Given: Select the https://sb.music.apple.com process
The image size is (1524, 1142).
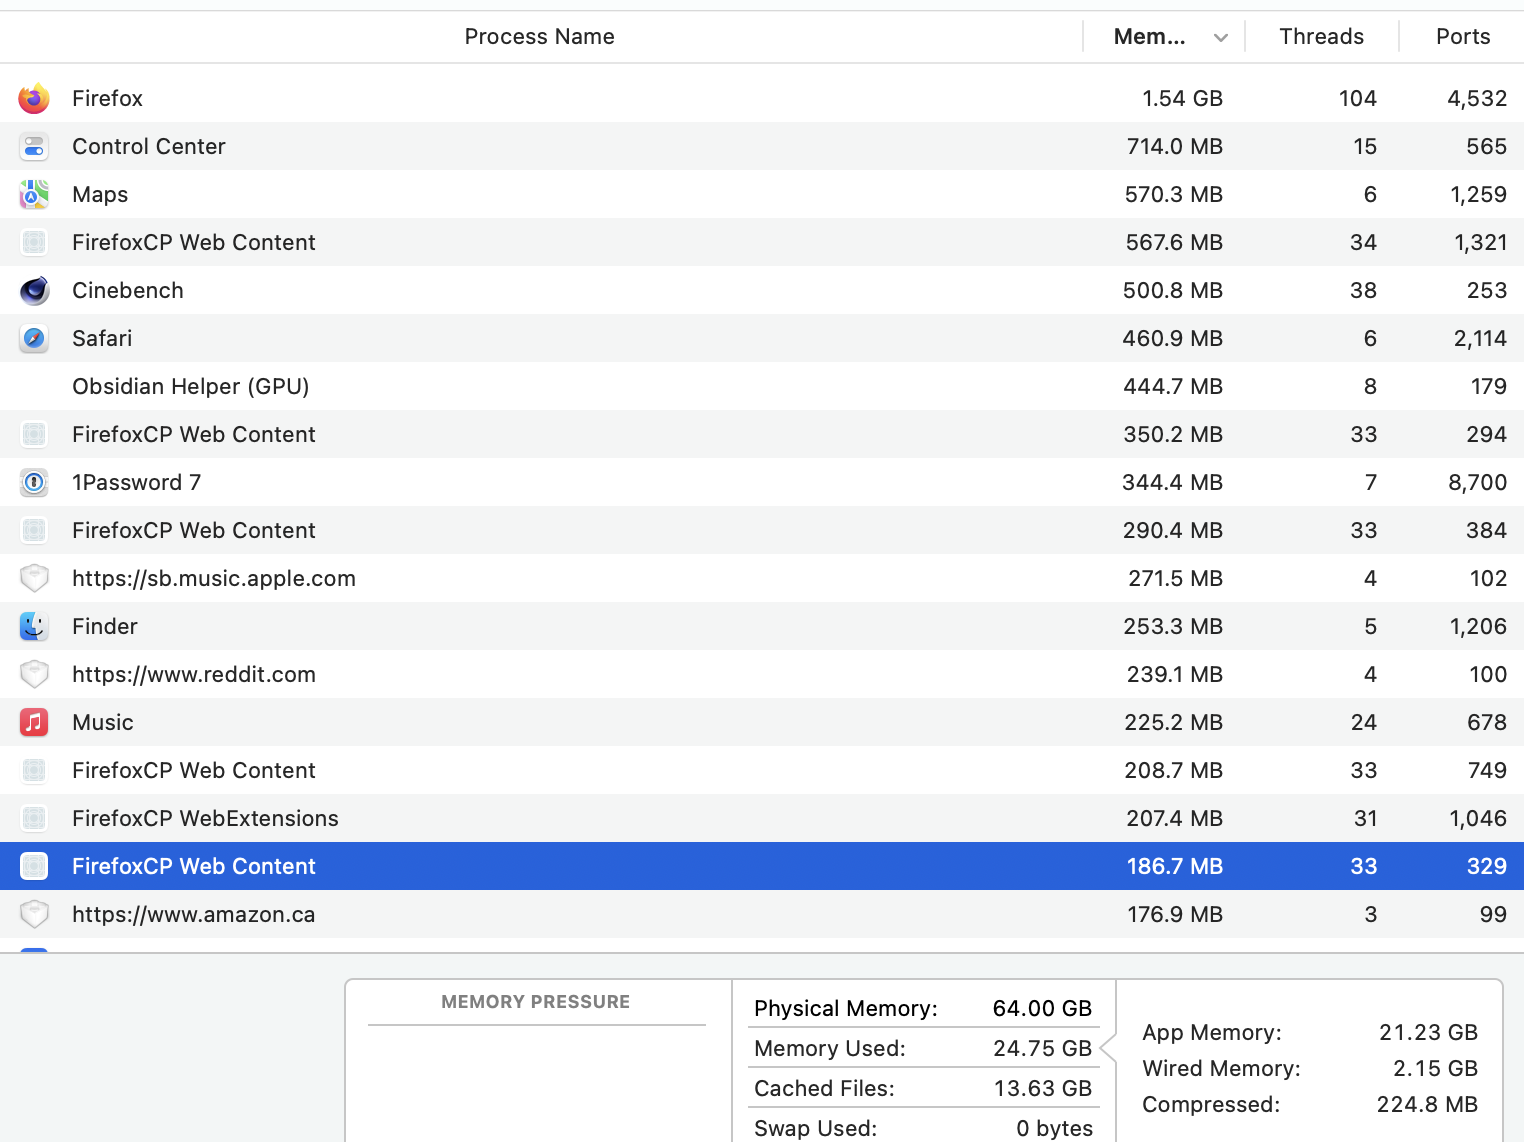Looking at the screenshot, I should click(214, 578).
